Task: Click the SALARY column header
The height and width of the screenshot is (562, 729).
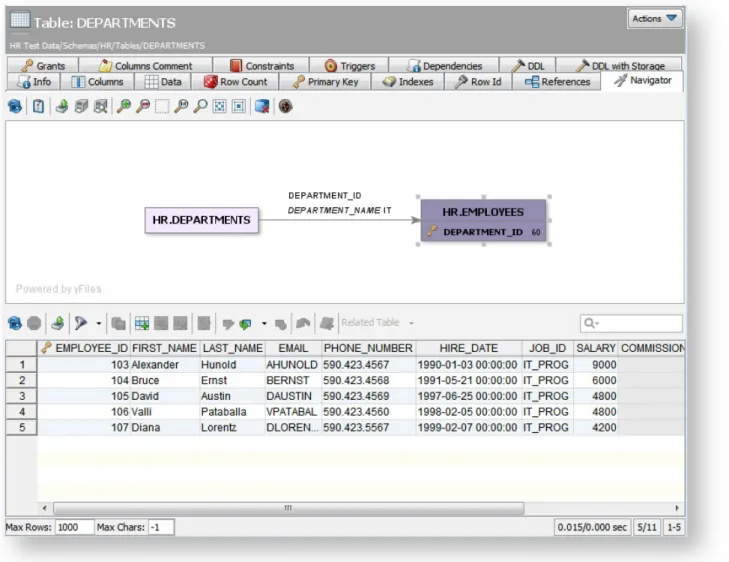Action: click(596, 348)
